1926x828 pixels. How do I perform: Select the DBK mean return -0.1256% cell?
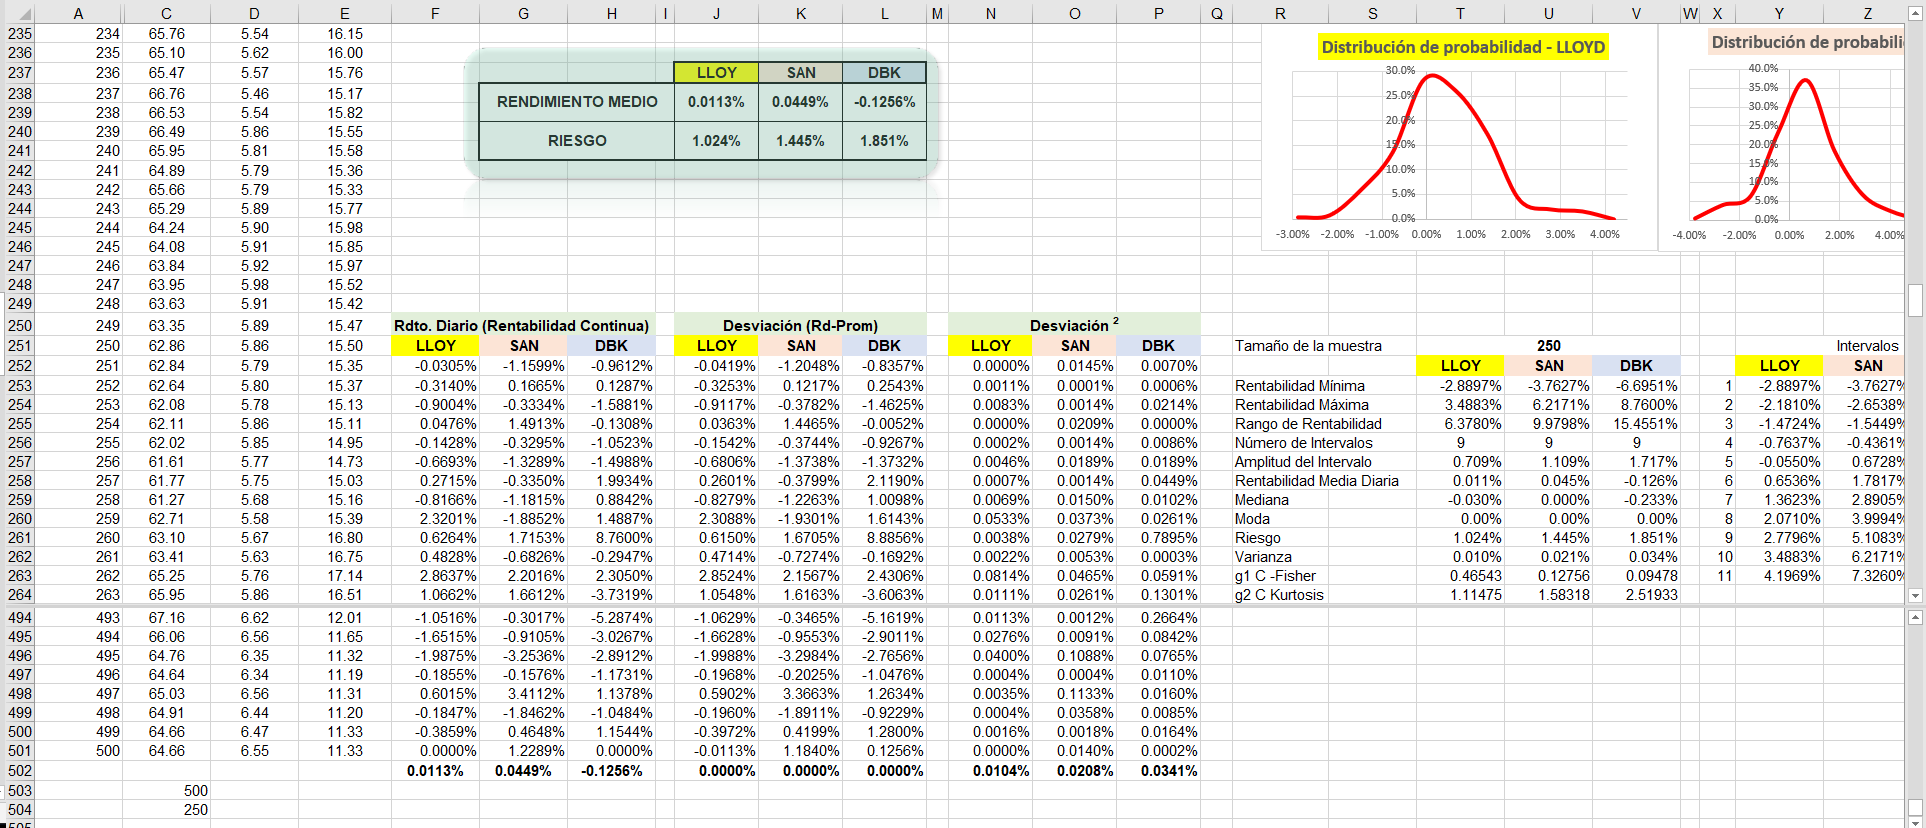[x=884, y=102]
